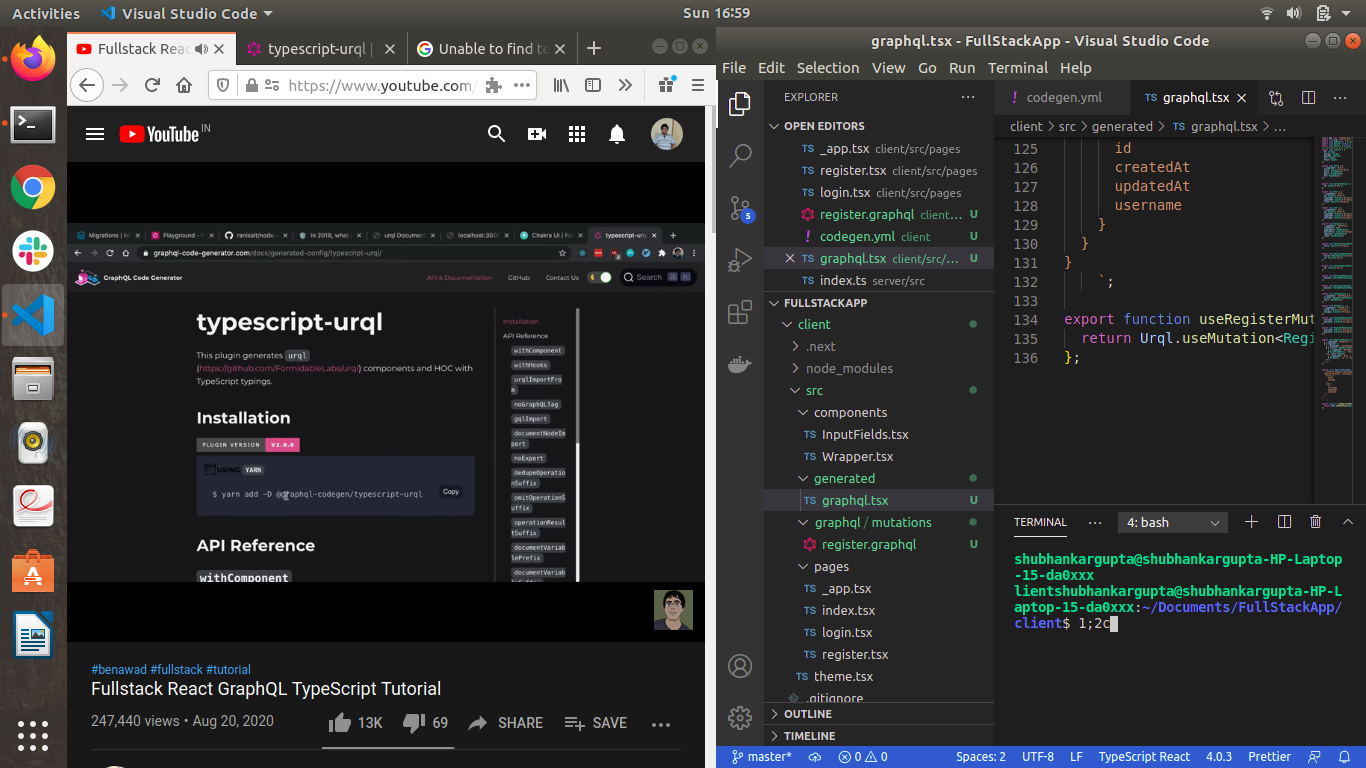
Task: Open the Run and Debug panel
Action: 740,259
